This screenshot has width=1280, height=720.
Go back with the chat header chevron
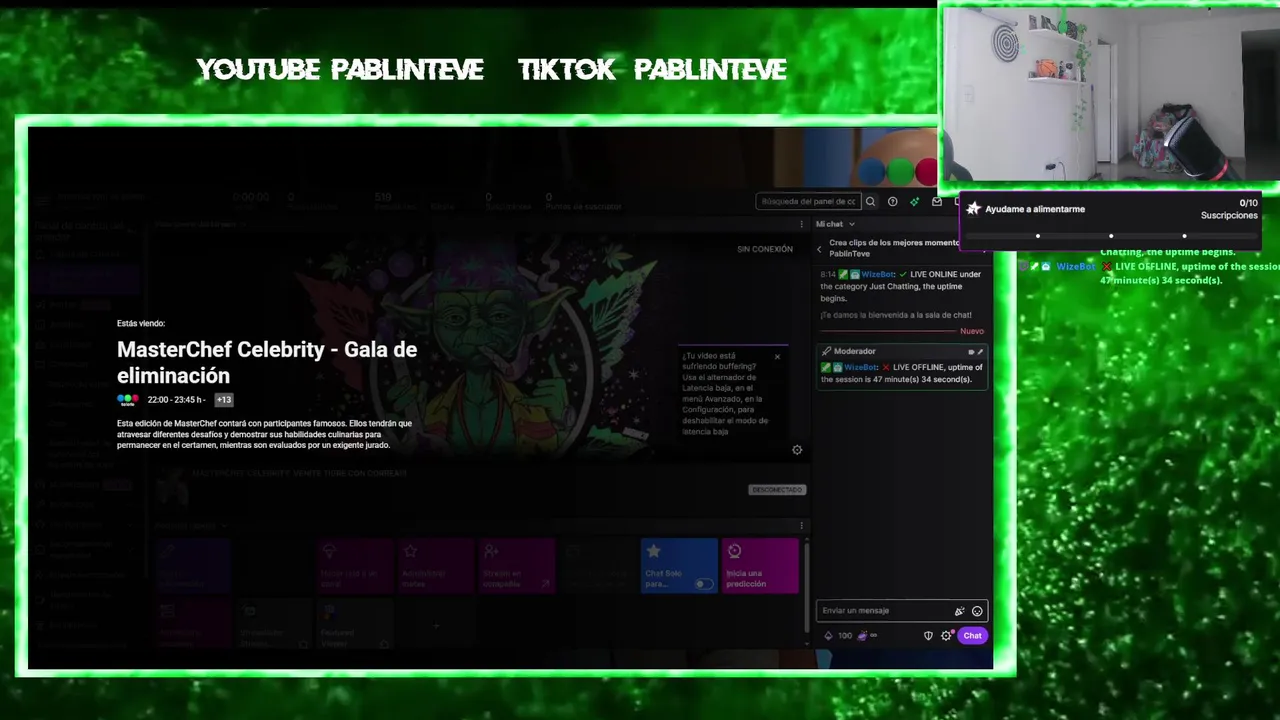(x=820, y=248)
